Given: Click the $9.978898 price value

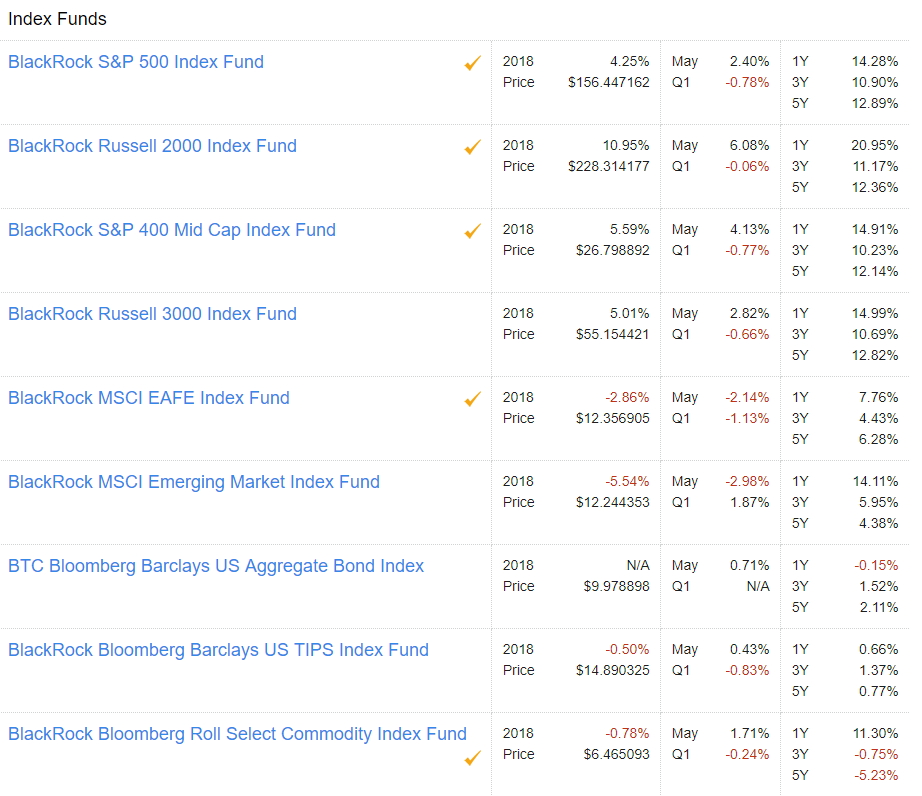Looking at the screenshot, I should pos(616,587).
